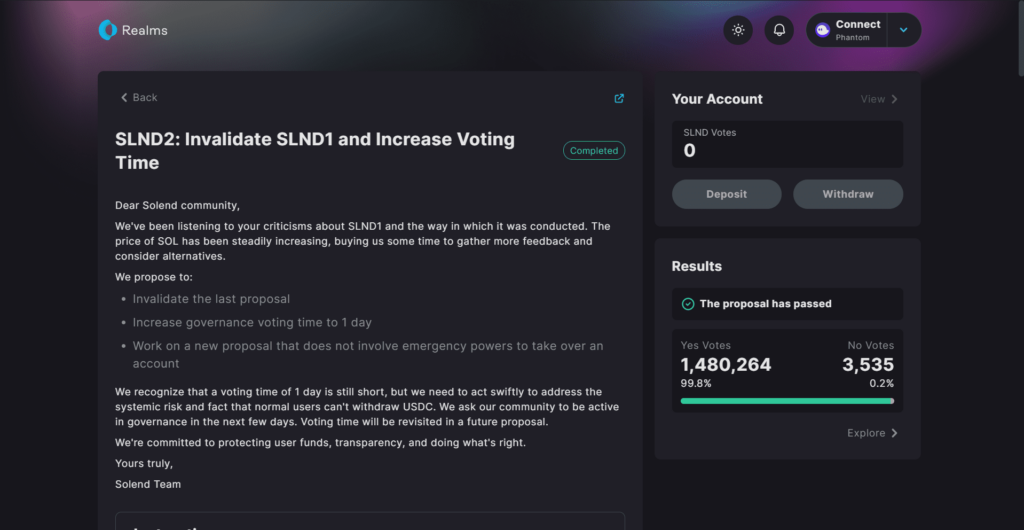The height and width of the screenshot is (530, 1024).
Task: Click the Realms logo icon
Action: 108,30
